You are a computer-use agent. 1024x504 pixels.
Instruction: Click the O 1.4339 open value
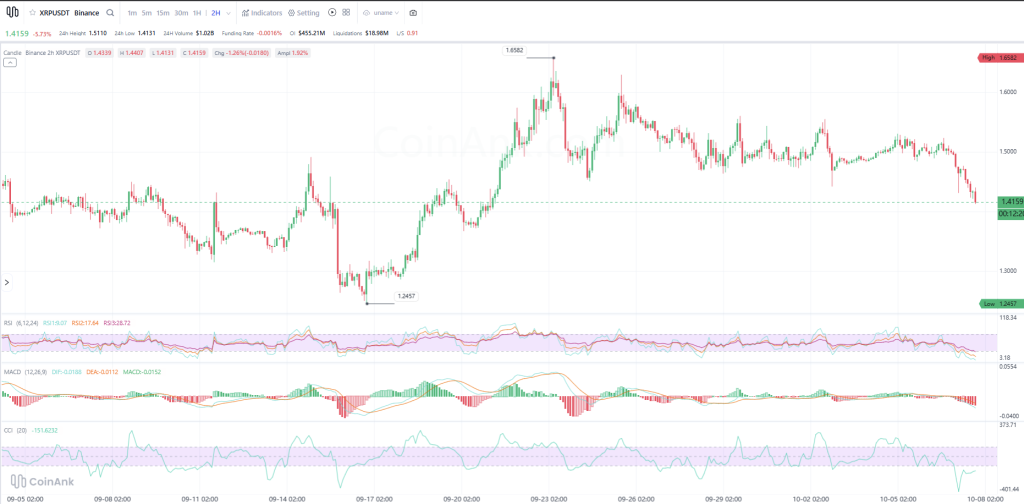[x=99, y=52]
